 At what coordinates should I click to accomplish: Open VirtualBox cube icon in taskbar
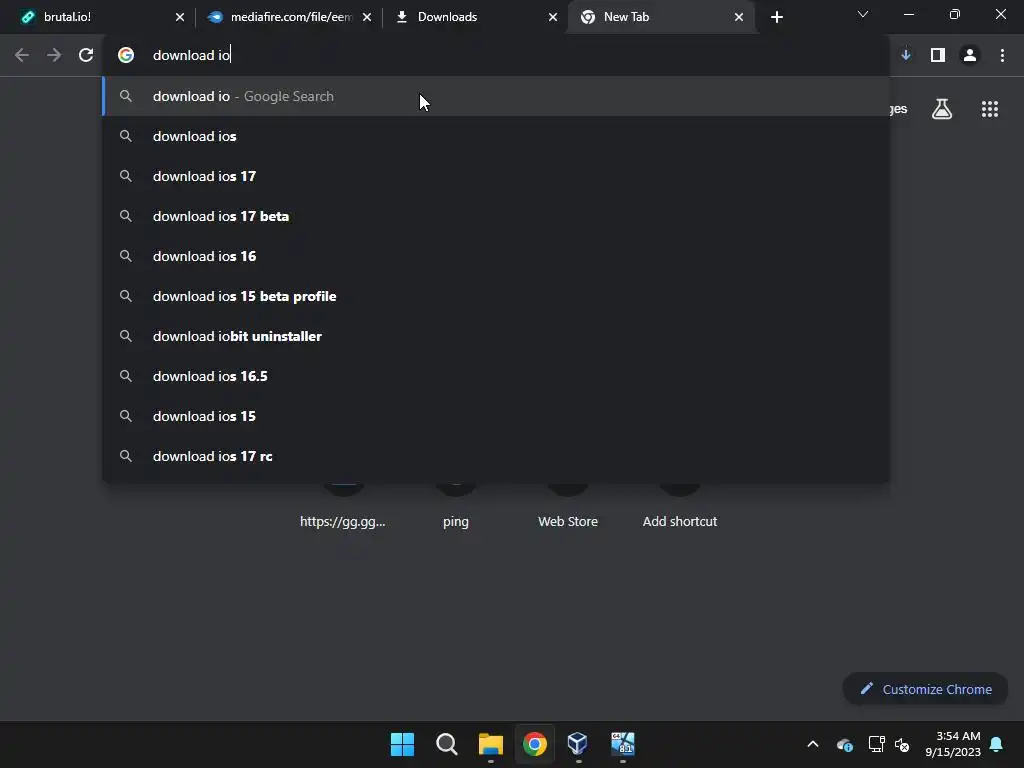(x=578, y=744)
